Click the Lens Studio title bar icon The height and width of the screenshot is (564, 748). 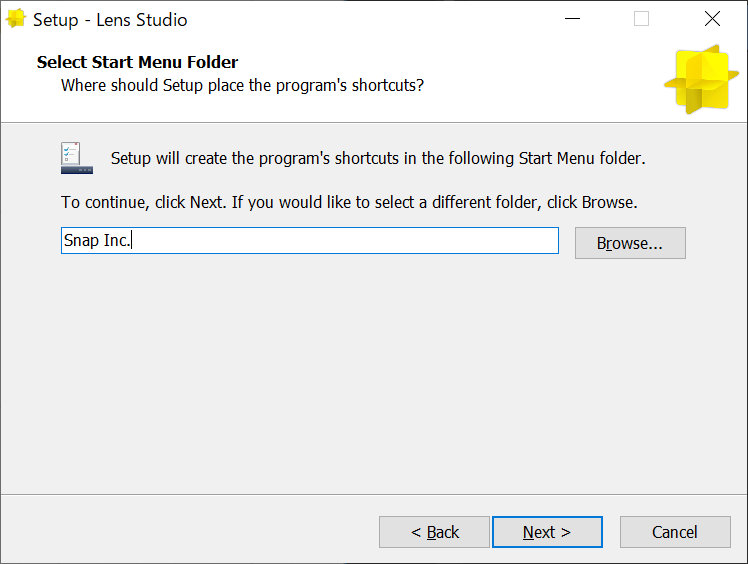tap(15, 19)
